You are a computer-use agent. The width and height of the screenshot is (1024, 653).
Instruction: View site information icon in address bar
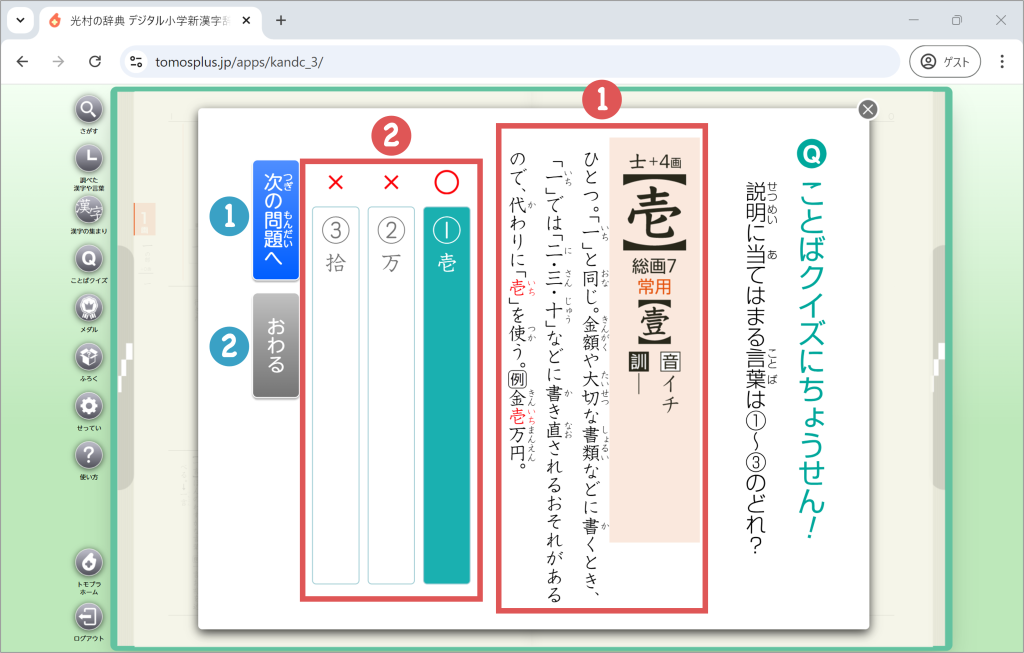click(136, 61)
